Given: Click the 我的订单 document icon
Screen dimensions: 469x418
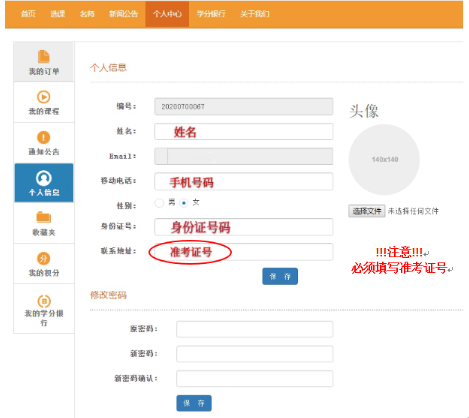Looking at the screenshot, I should click(x=44, y=56).
